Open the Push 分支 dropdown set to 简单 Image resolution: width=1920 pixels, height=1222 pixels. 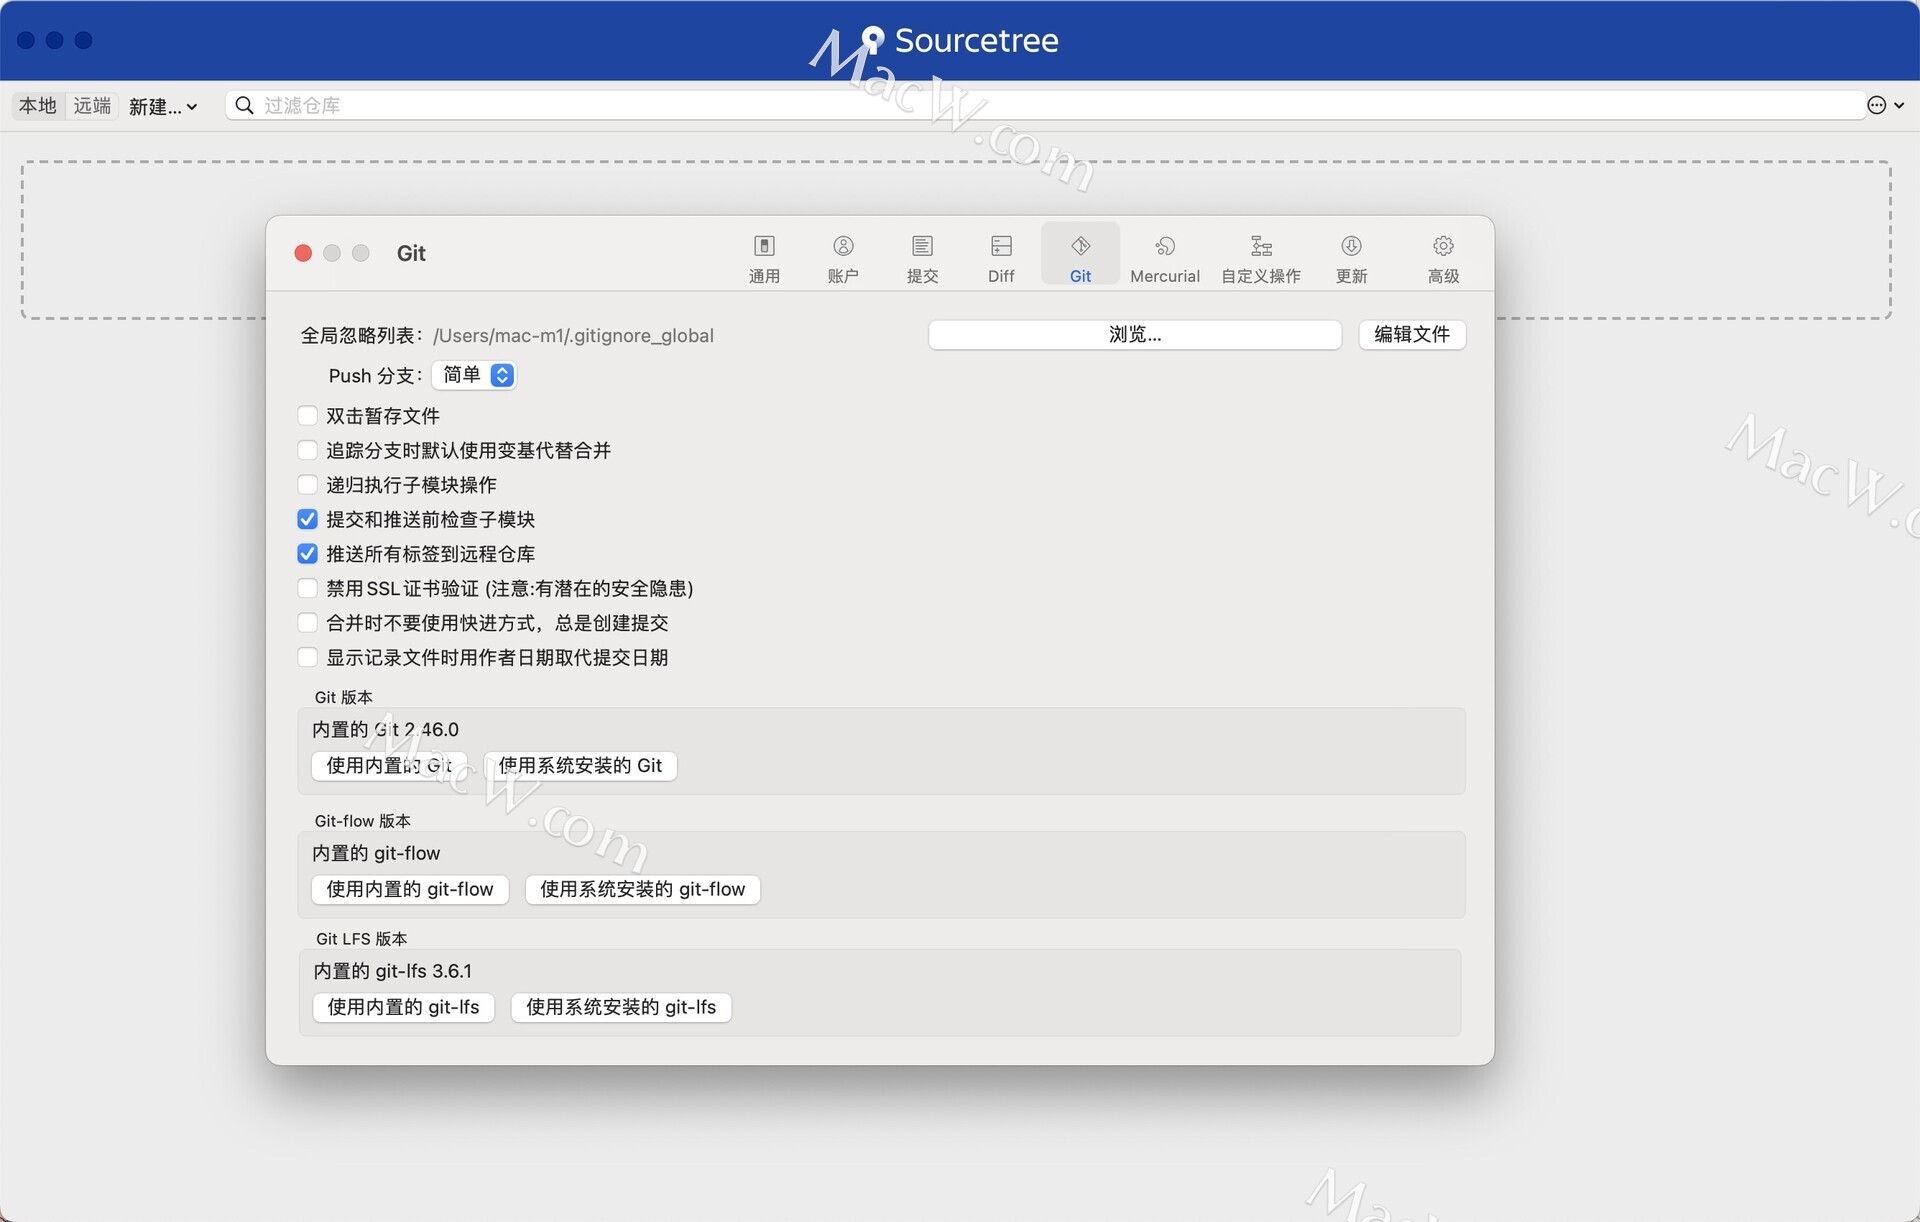(x=474, y=375)
